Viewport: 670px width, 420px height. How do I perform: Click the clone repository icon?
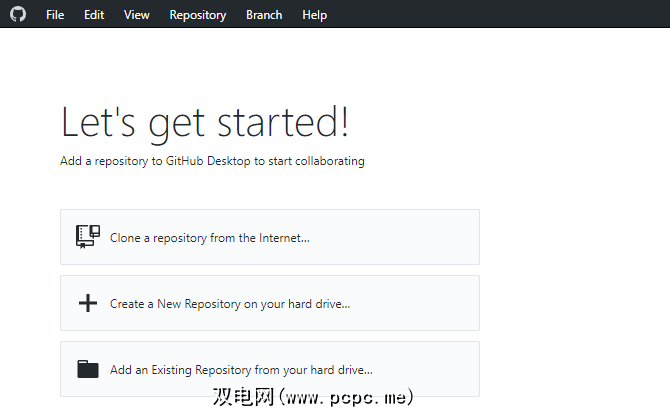tap(88, 237)
